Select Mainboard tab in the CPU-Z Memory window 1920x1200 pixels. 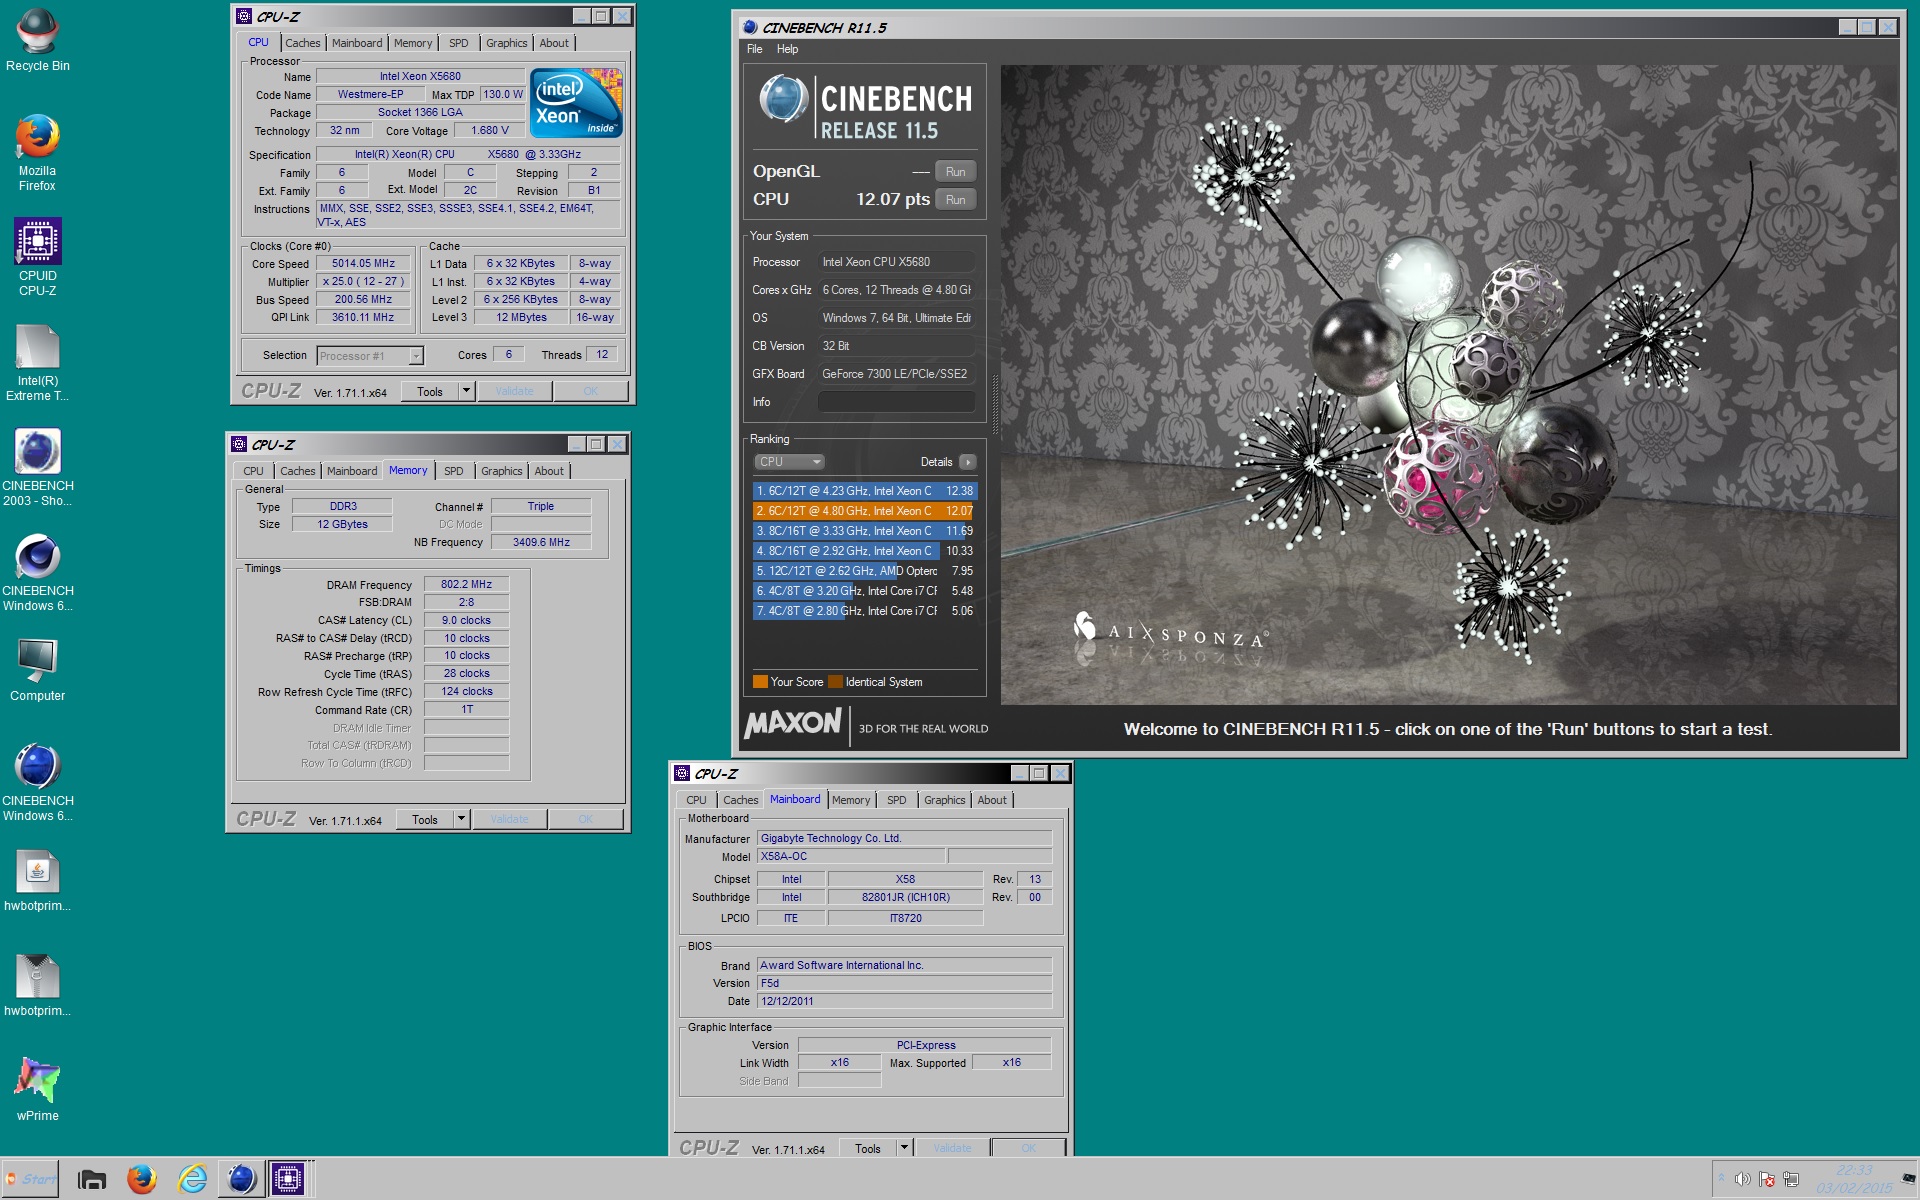pos(352,471)
